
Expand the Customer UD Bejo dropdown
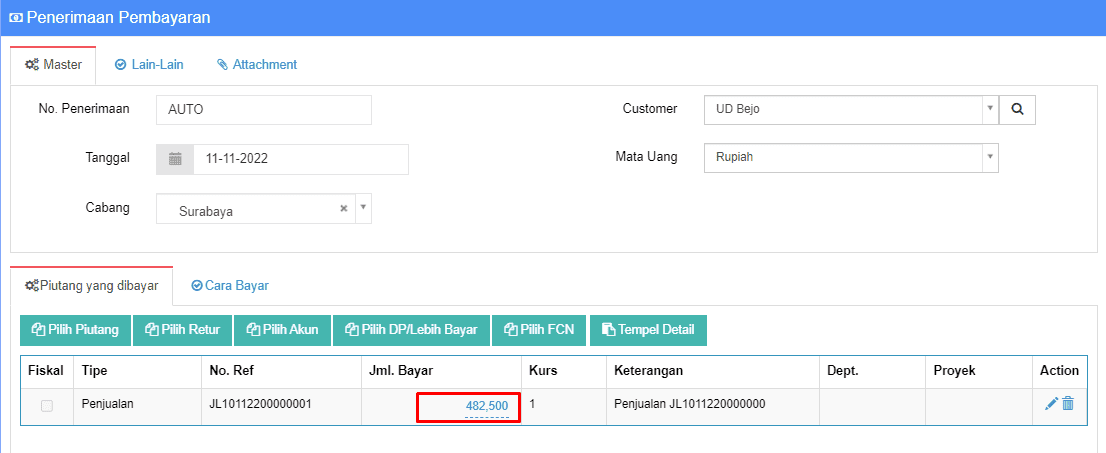click(990, 109)
